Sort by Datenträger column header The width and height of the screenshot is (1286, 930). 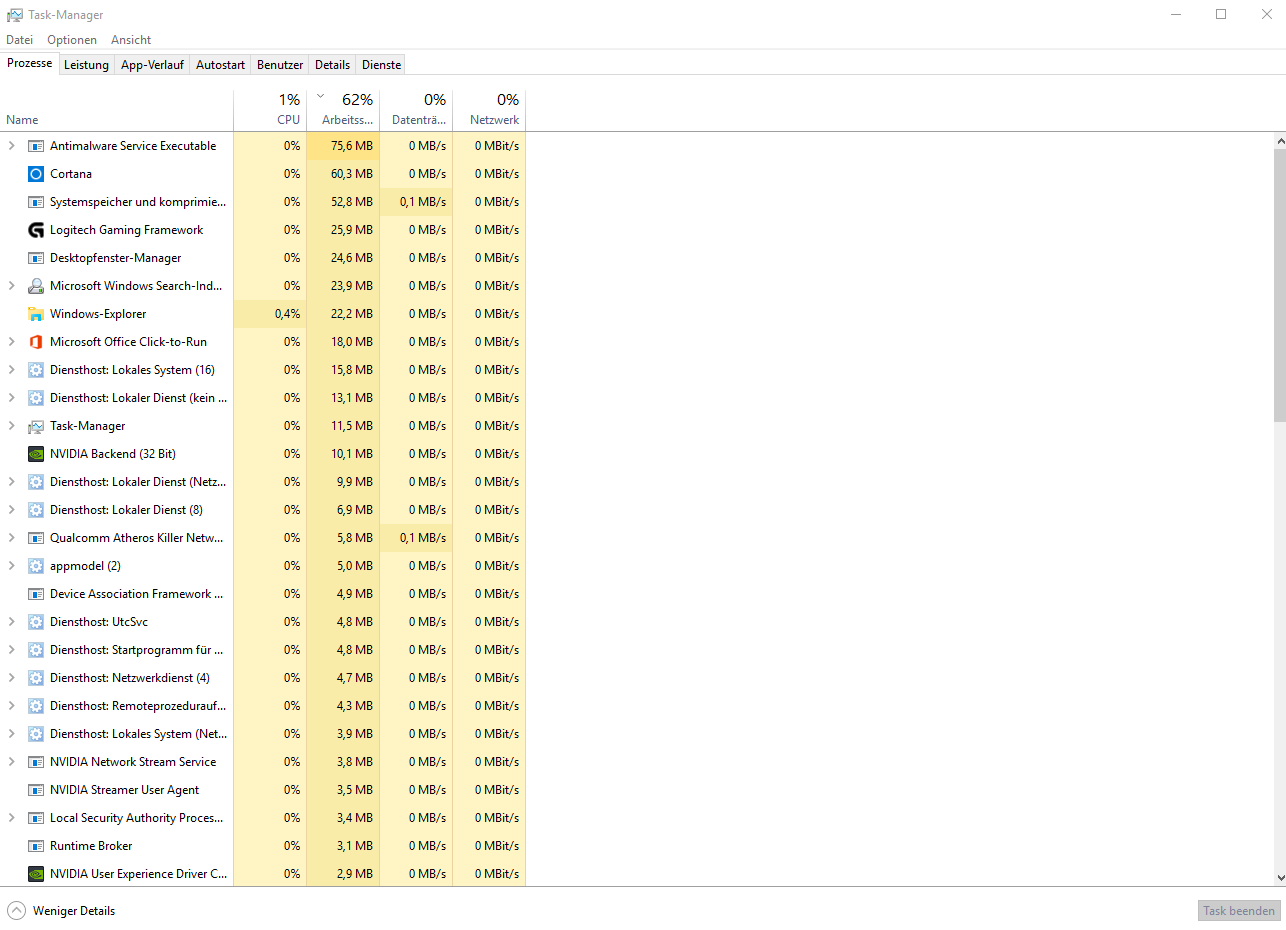(x=416, y=110)
